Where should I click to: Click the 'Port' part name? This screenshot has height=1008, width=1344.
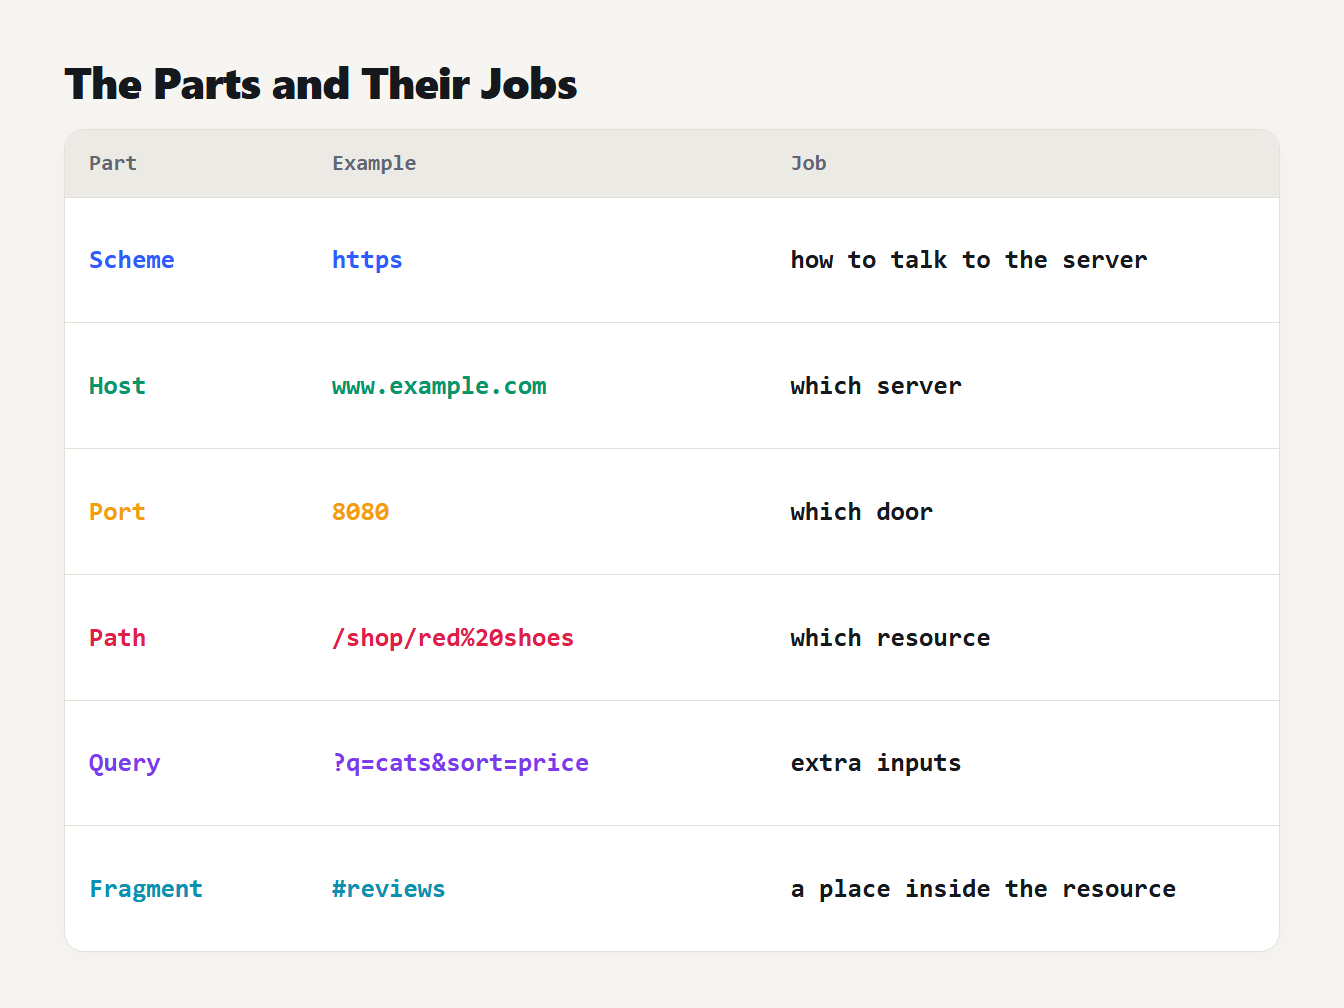(x=117, y=512)
